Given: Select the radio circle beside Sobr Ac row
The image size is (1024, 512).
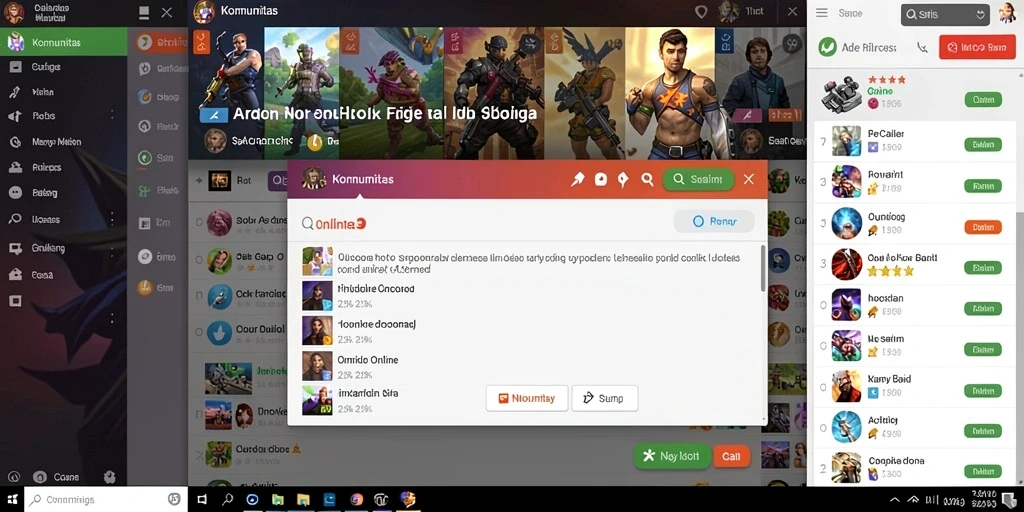Looking at the screenshot, I should (x=199, y=222).
